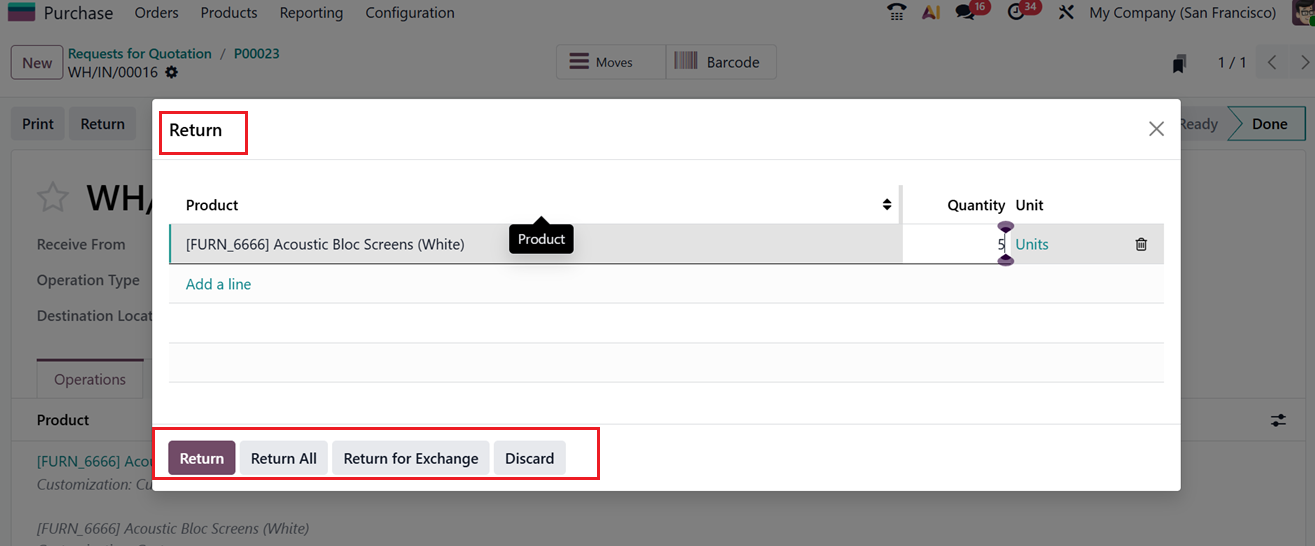Click the WH/IN/00016 reference text
Image resolution: width=1315 pixels, height=546 pixels.
(113, 72)
